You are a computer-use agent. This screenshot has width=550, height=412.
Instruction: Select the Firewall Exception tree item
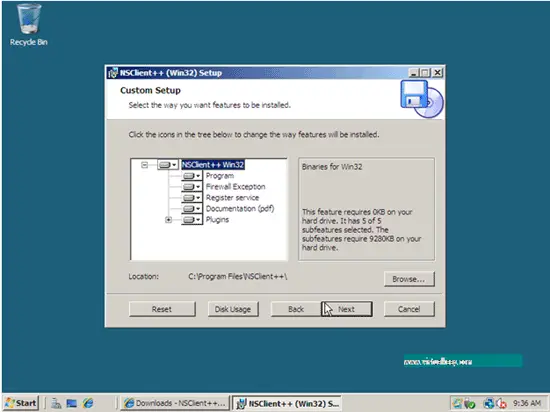[x=235, y=187]
